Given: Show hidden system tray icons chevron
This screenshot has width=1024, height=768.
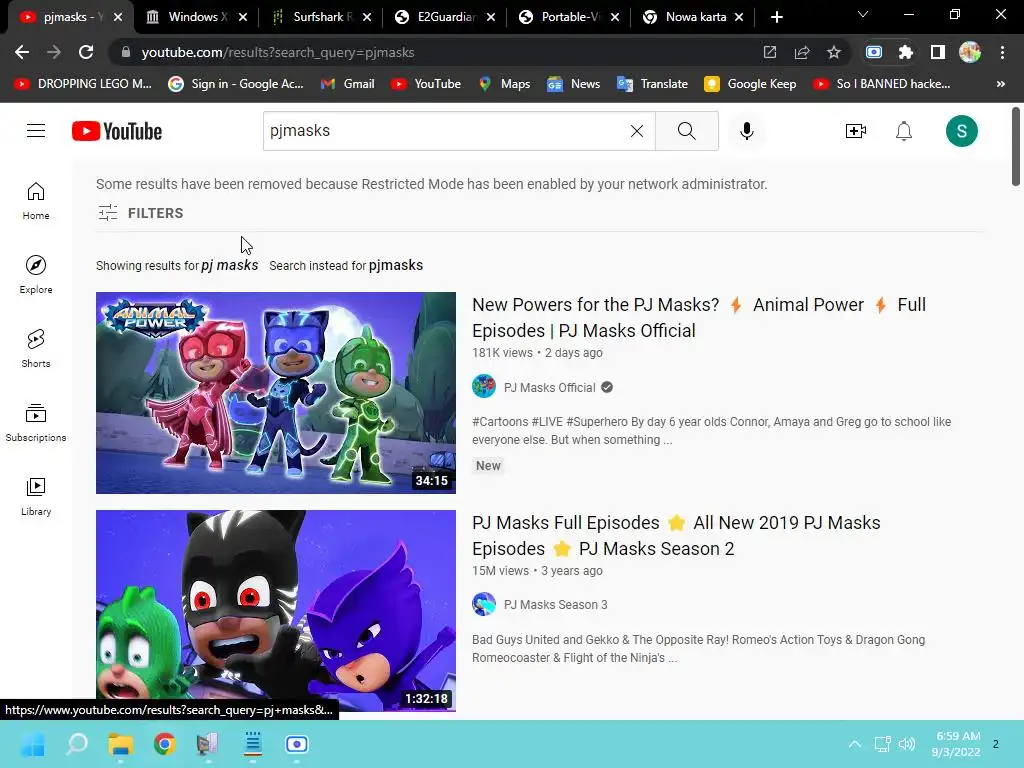Looking at the screenshot, I should coord(854,744).
